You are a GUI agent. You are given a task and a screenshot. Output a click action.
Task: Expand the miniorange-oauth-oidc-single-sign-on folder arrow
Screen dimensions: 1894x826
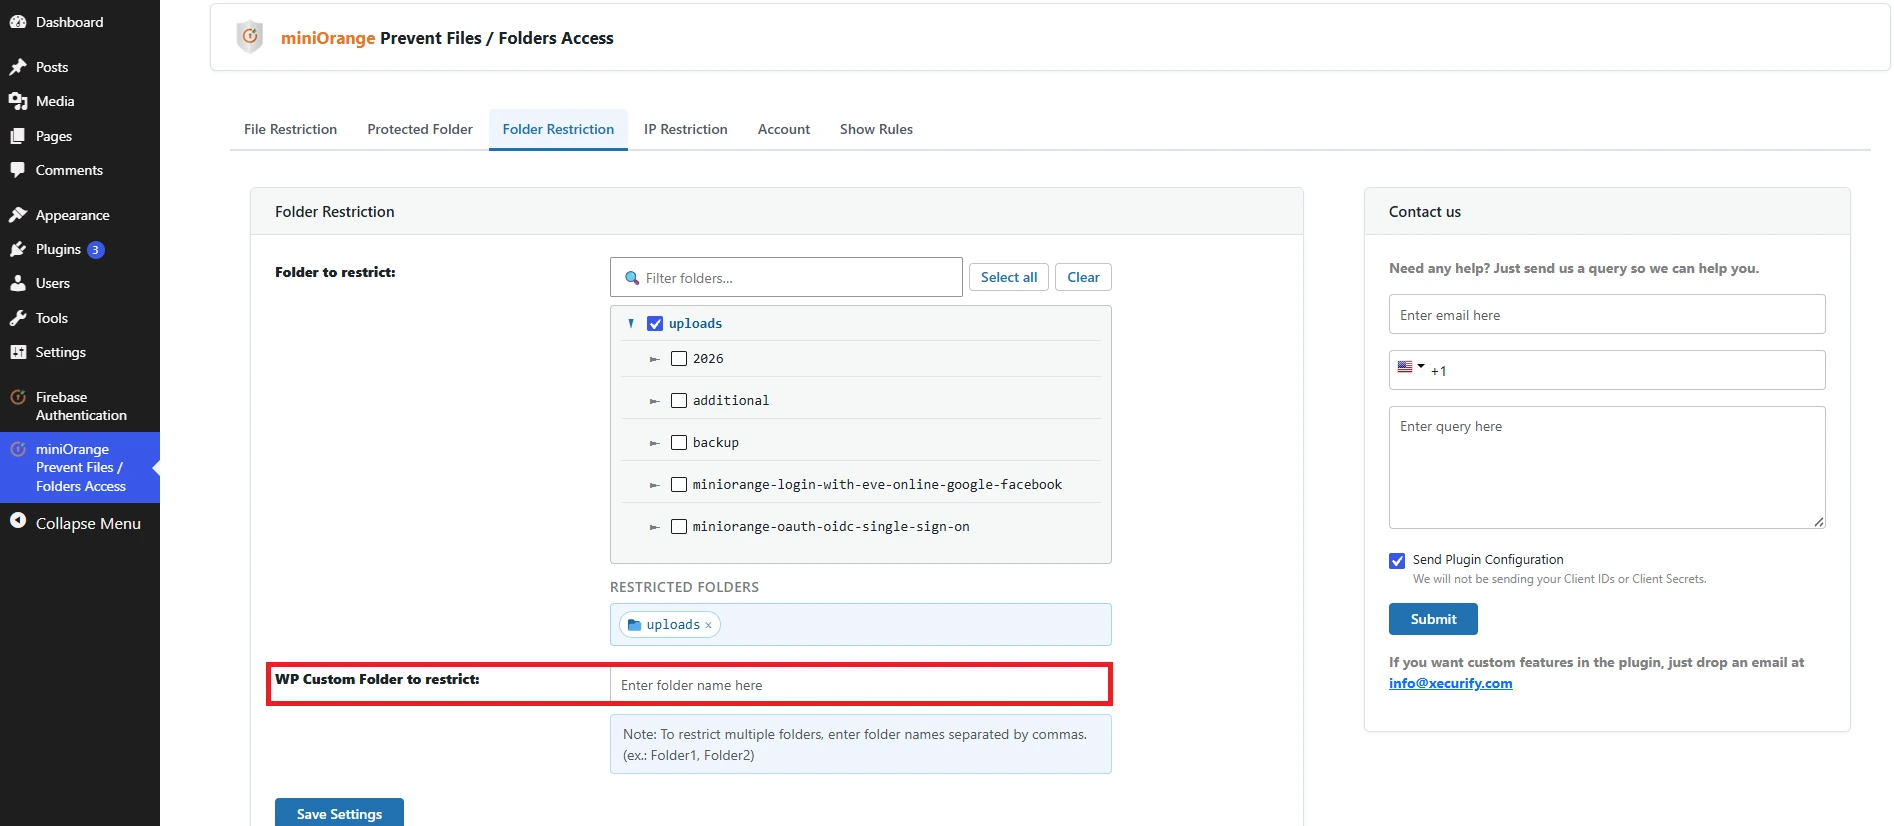pyautogui.click(x=655, y=527)
